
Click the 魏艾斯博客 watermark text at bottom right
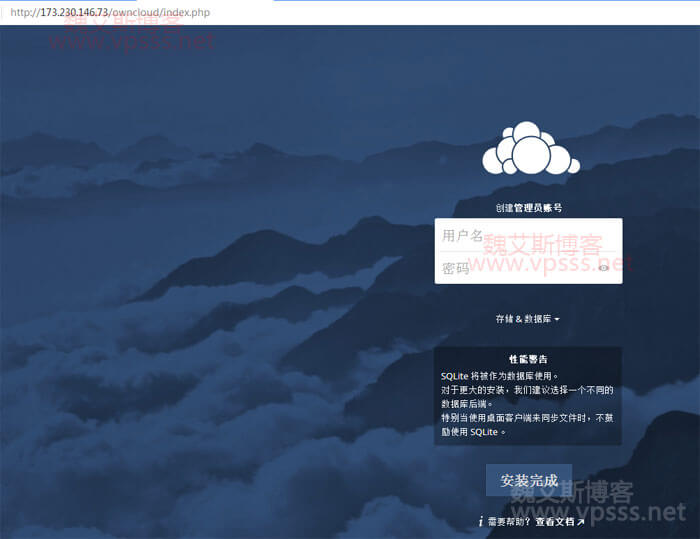tap(571, 491)
